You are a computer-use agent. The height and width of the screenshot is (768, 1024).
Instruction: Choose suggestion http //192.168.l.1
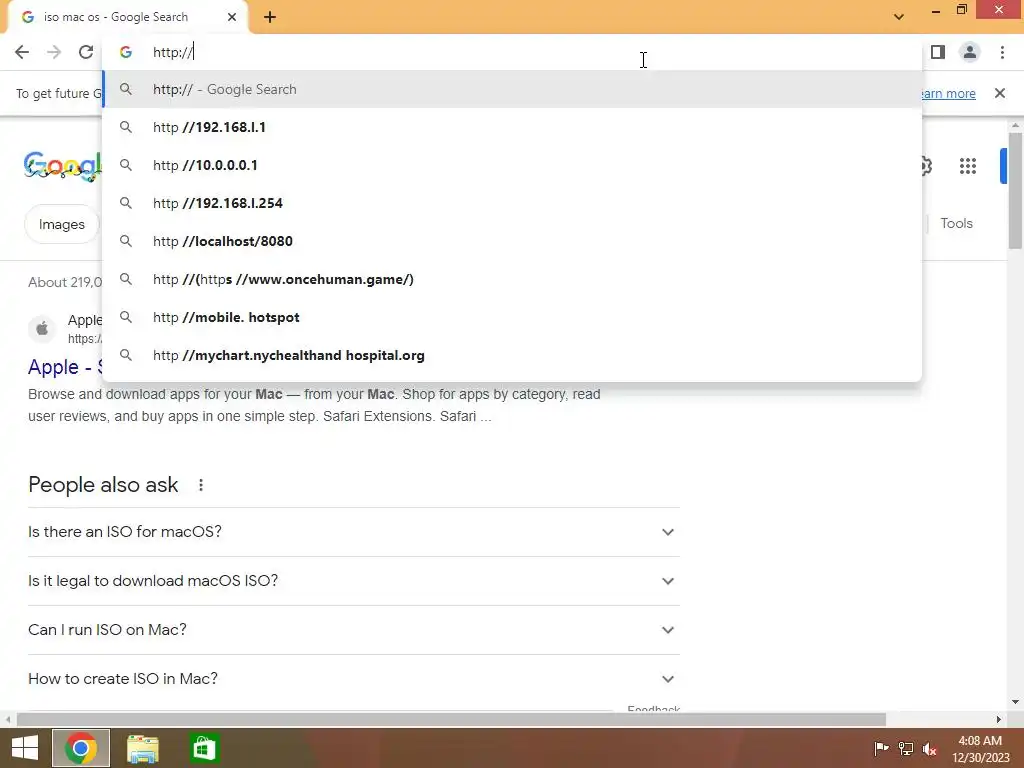[512, 127]
